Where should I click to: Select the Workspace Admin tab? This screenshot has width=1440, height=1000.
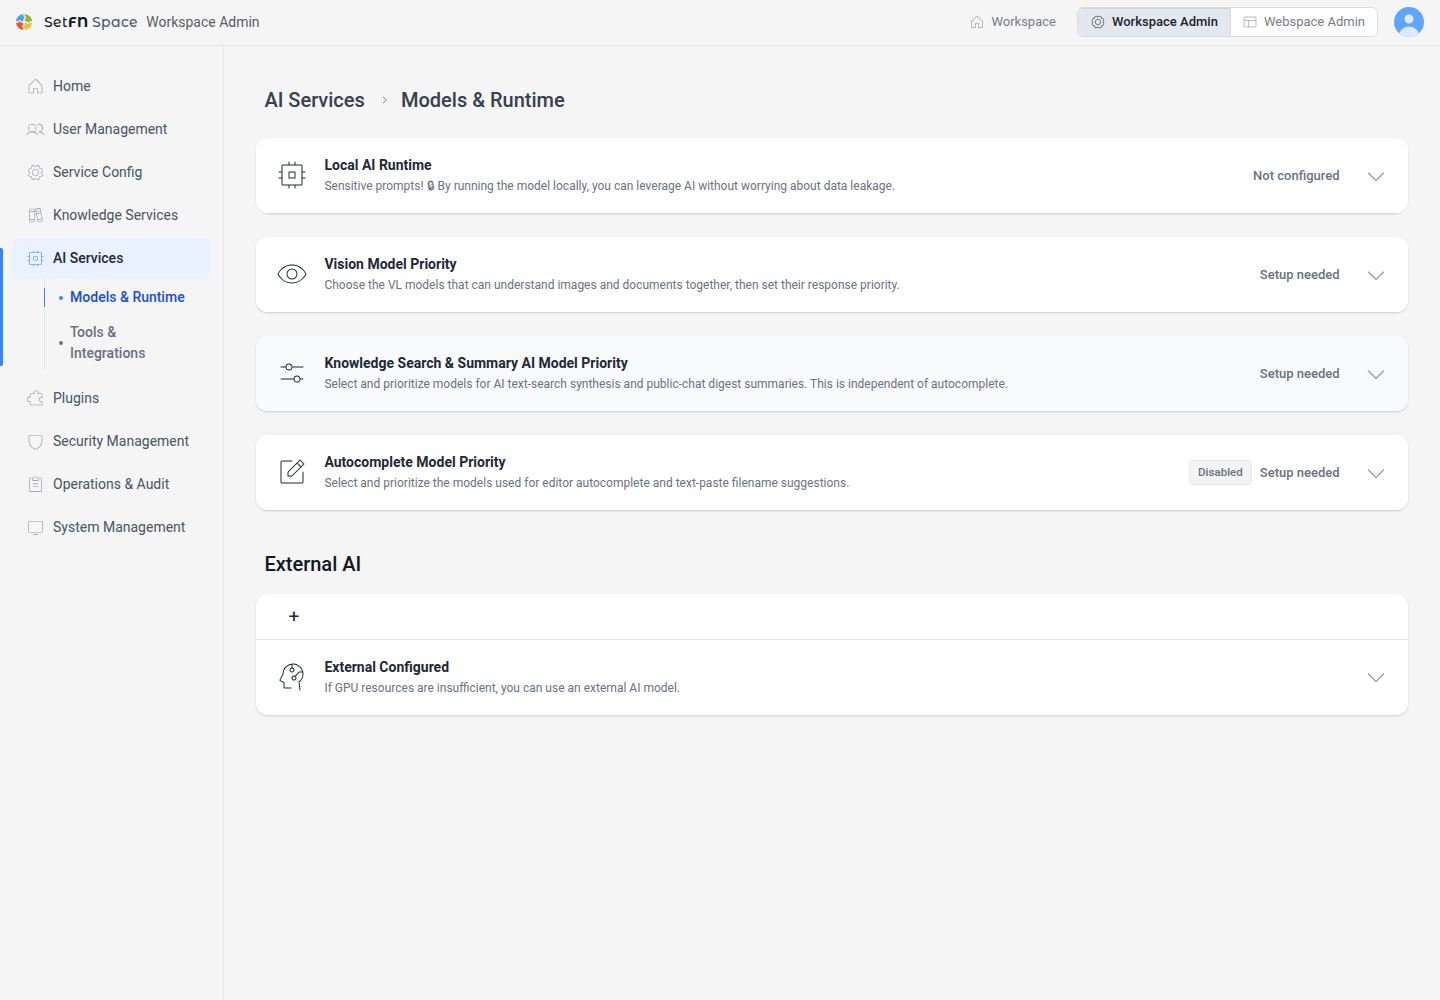pyautogui.click(x=1154, y=22)
